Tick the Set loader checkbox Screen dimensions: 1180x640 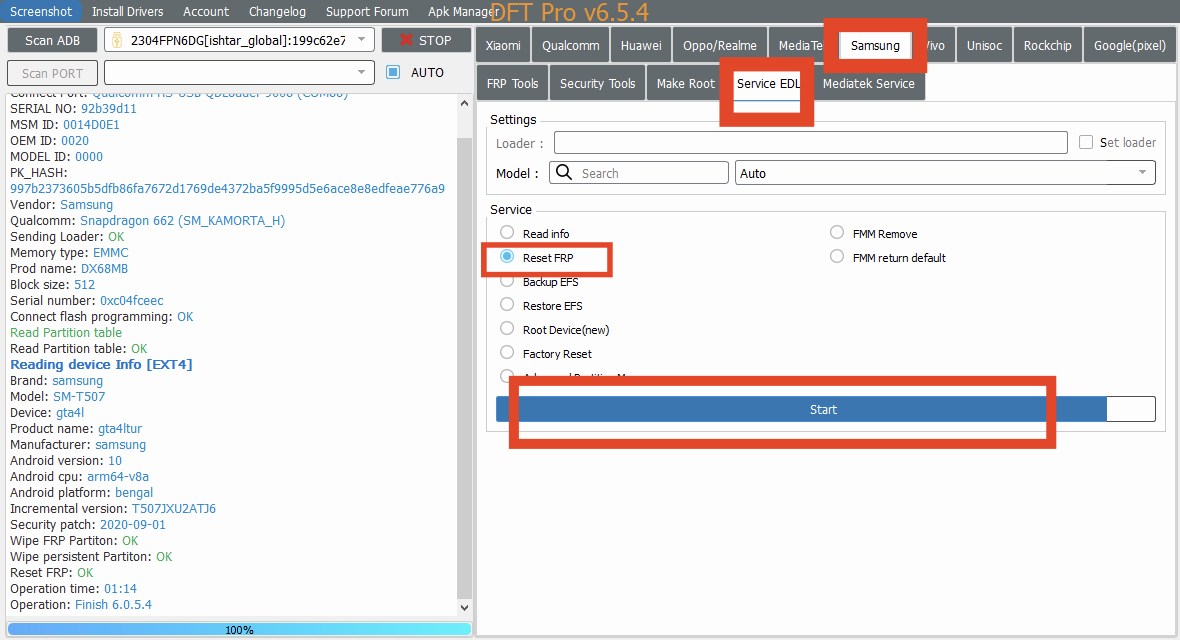tap(1086, 143)
